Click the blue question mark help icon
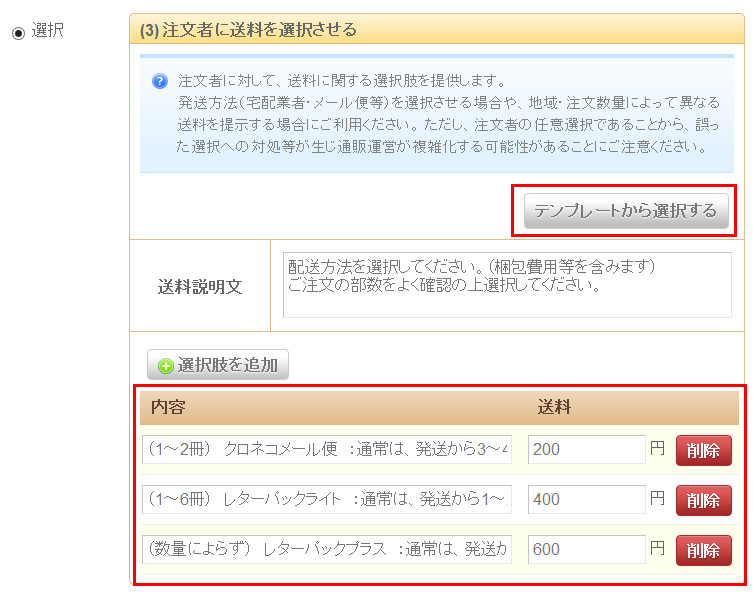The height and width of the screenshot is (594, 753). click(160, 82)
